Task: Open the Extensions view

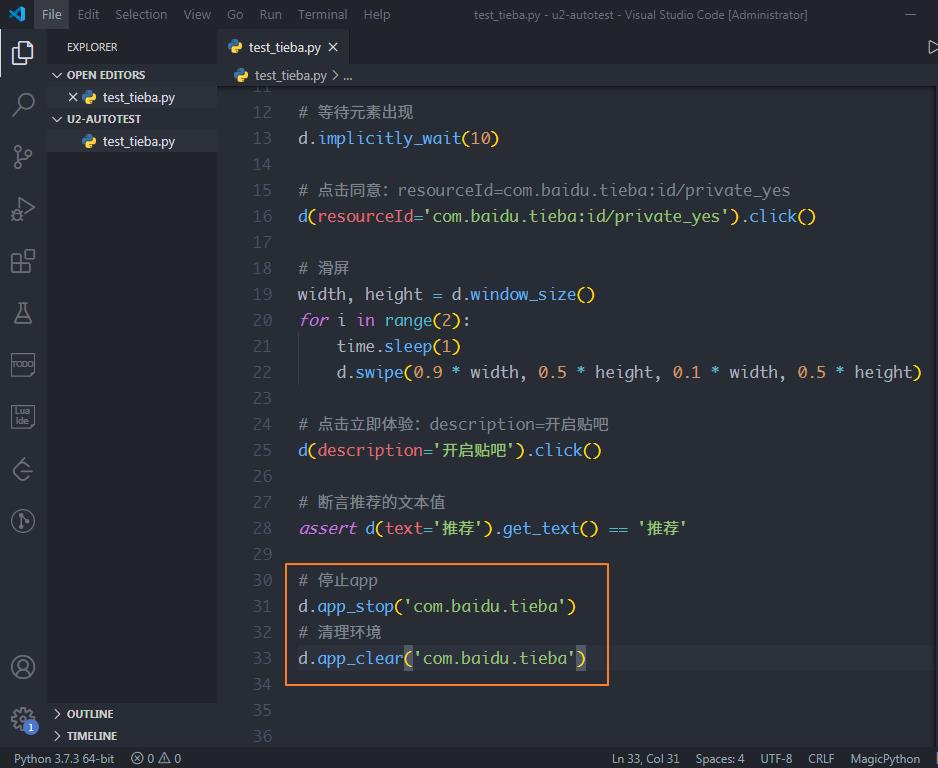Action: coord(23,261)
